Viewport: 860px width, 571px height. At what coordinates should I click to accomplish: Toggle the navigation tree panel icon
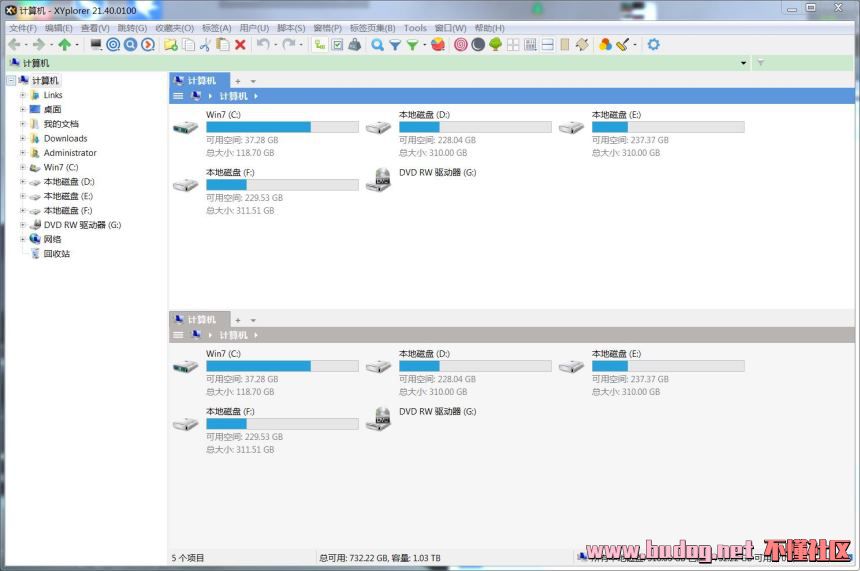tap(320, 44)
